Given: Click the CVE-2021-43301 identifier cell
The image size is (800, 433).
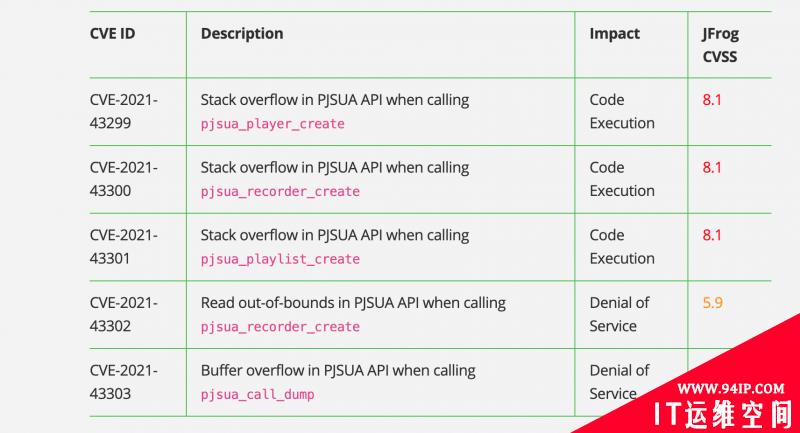Looking at the screenshot, I should pyautogui.click(x=123, y=246).
